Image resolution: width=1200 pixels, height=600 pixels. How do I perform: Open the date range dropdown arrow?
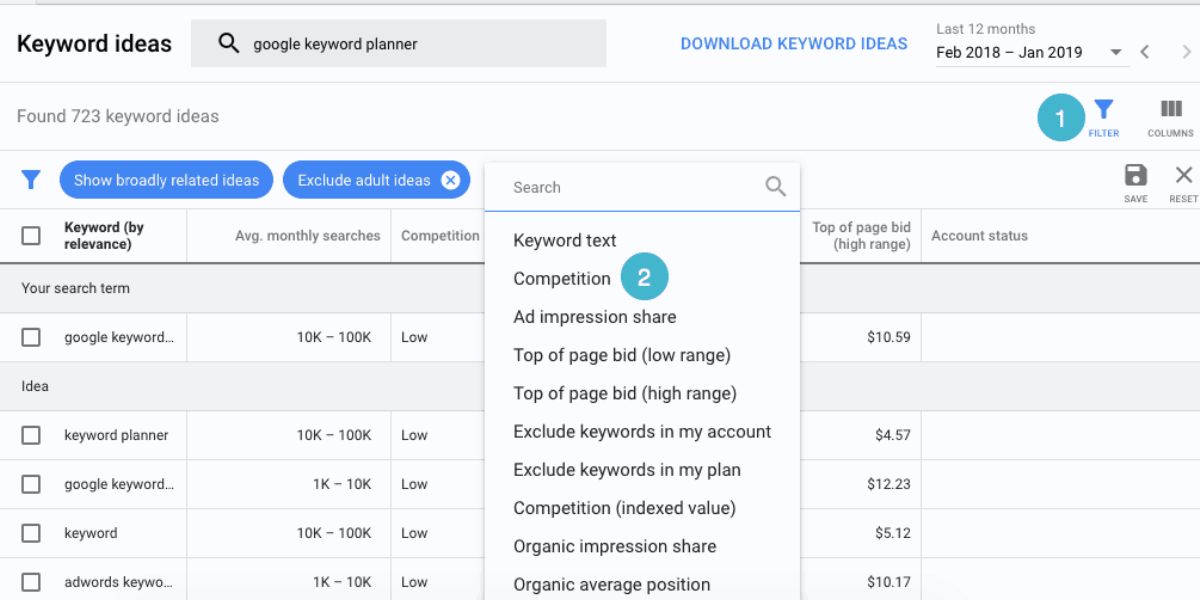(x=1115, y=53)
